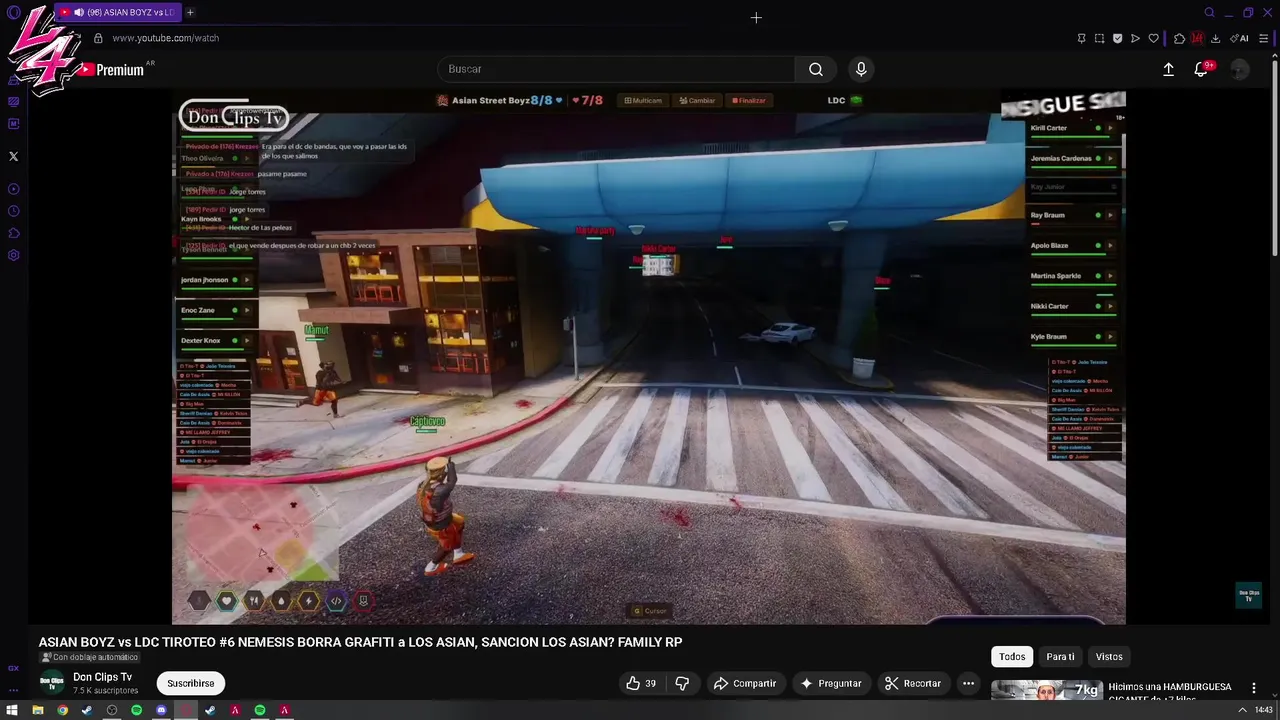Viewport: 1280px width, 720px height.
Task: Click the Preguntar ask button
Action: pos(831,683)
